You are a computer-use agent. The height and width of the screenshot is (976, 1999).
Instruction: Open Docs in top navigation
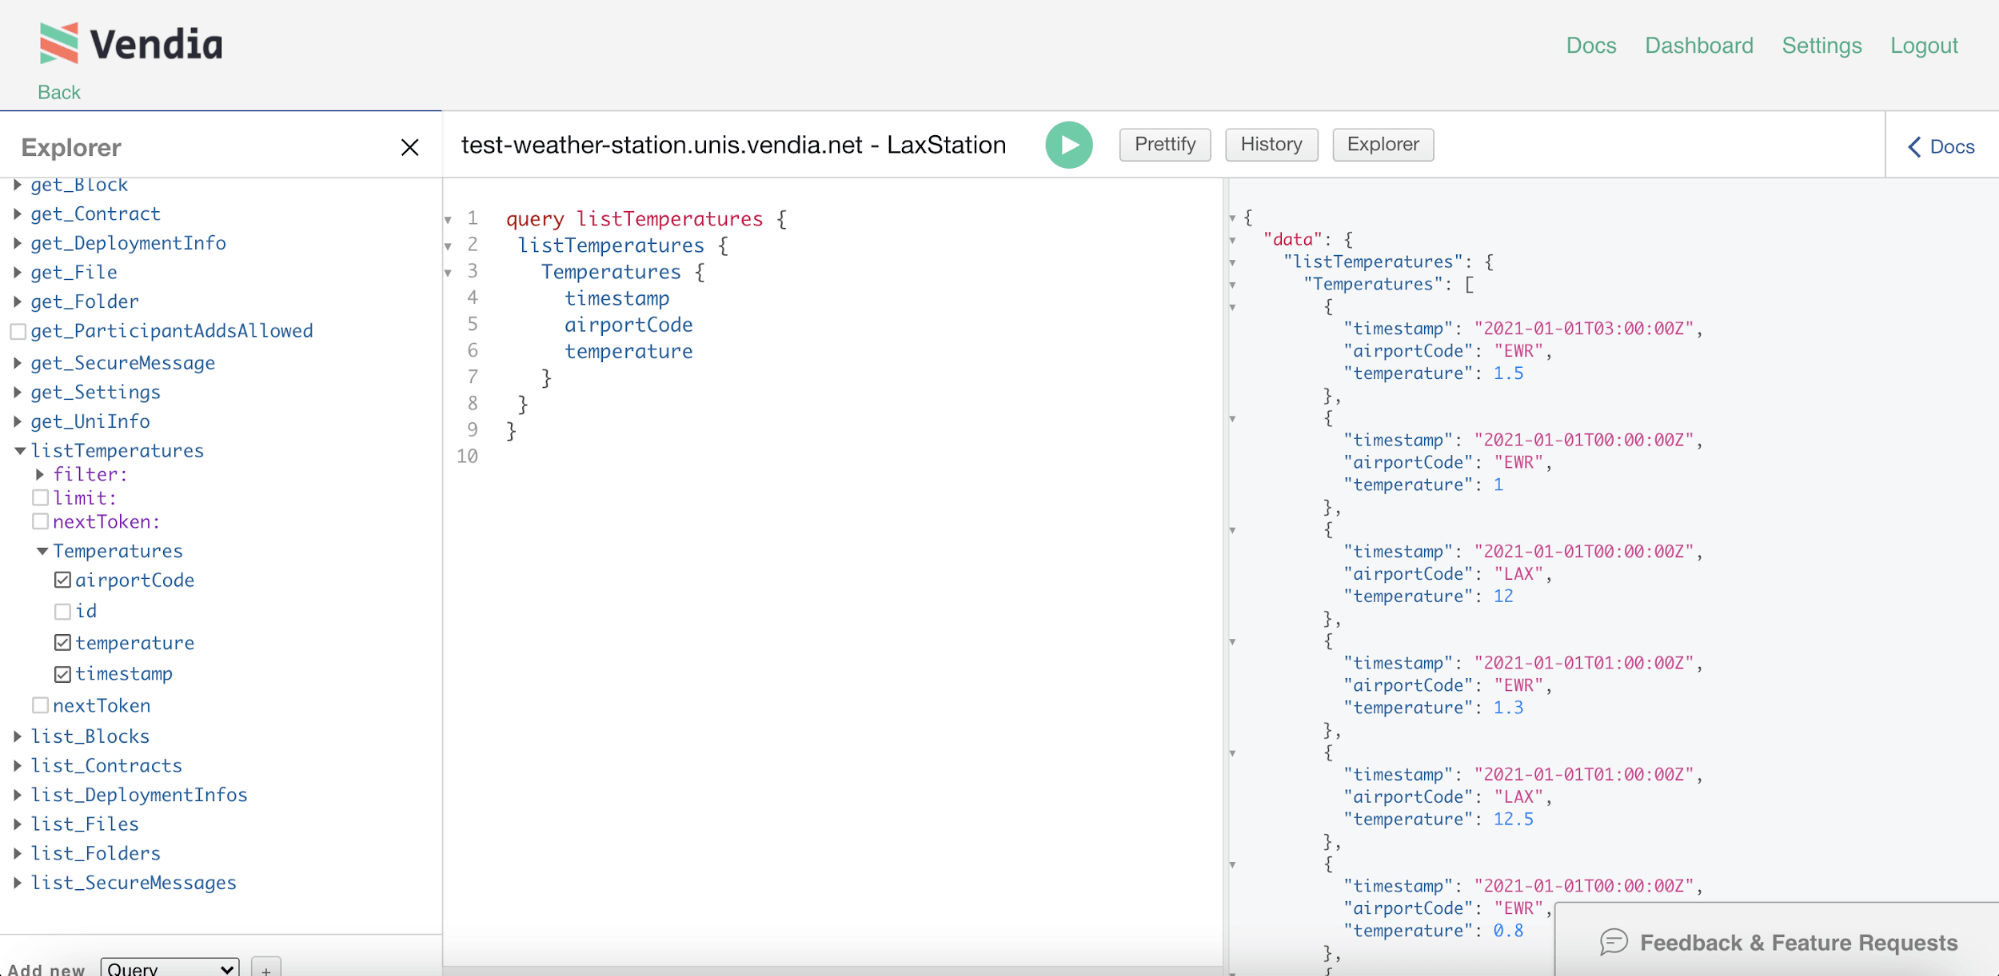(1591, 46)
